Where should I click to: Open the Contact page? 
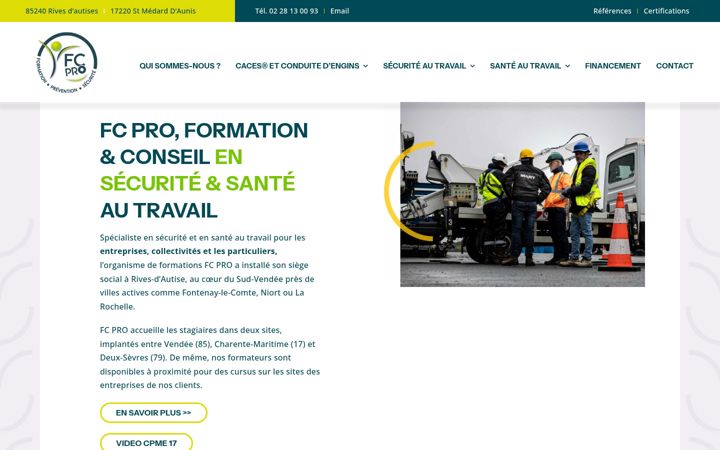(x=675, y=66)
